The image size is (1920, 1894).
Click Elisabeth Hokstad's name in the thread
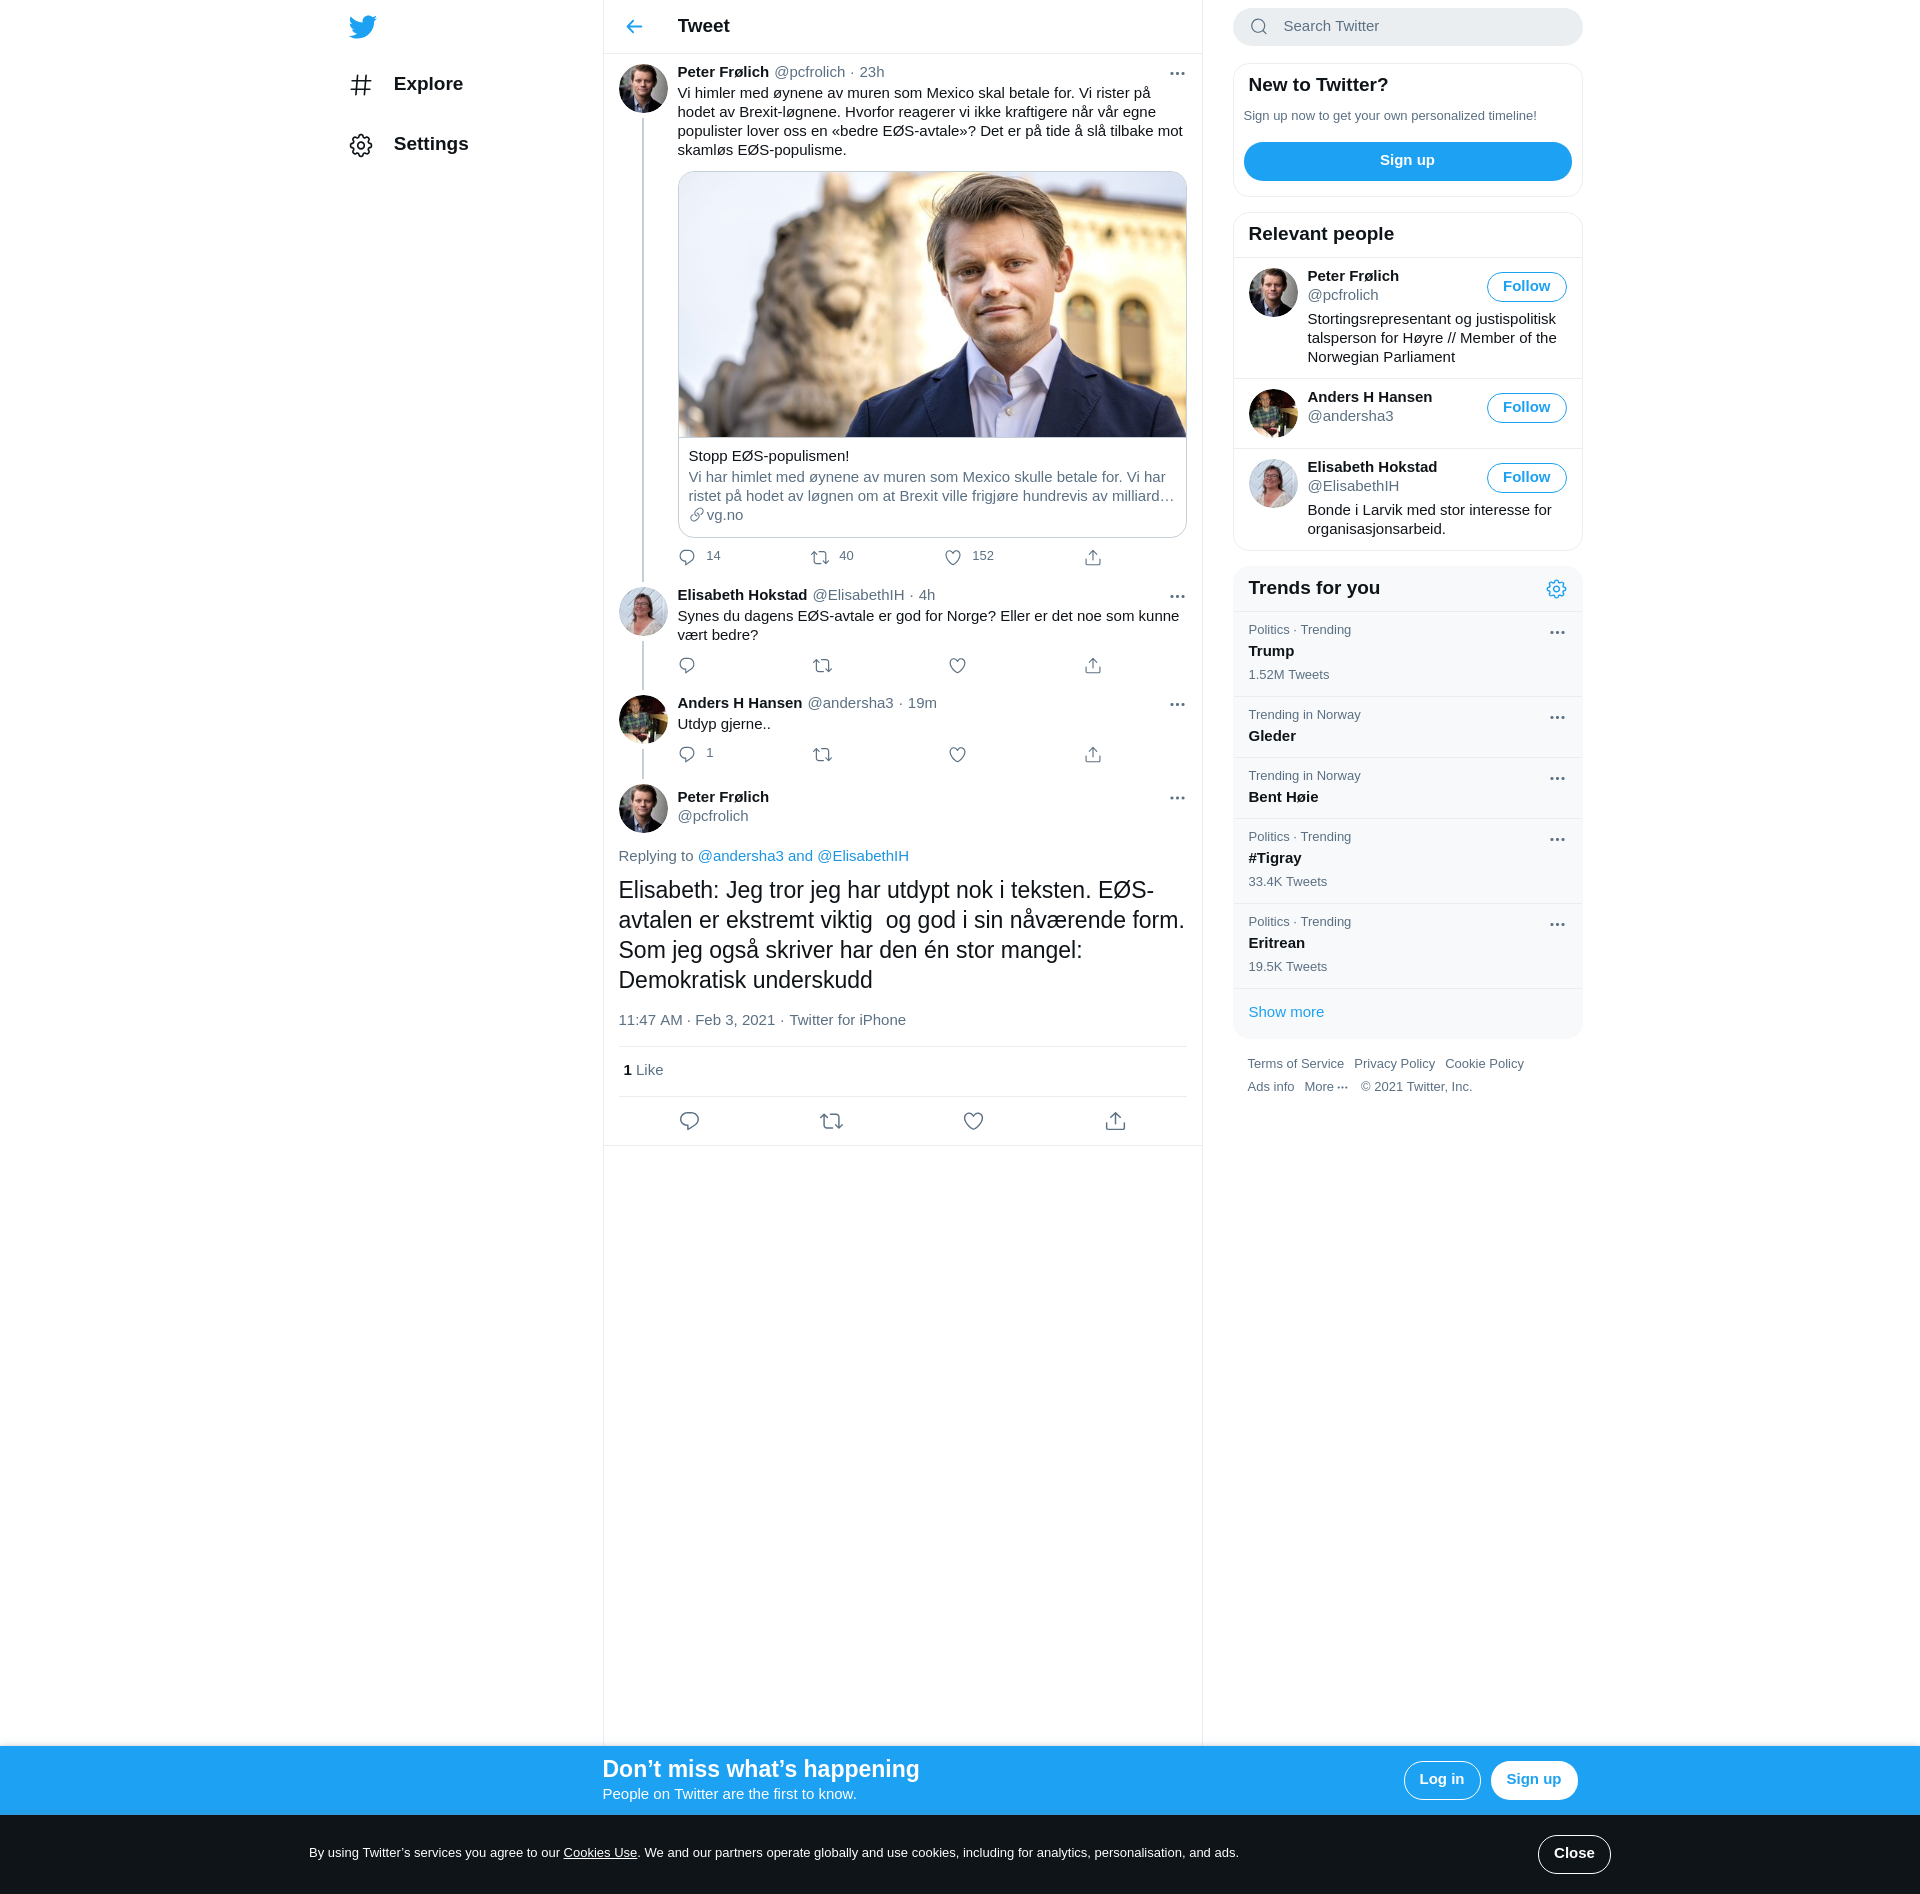(742, 595)
